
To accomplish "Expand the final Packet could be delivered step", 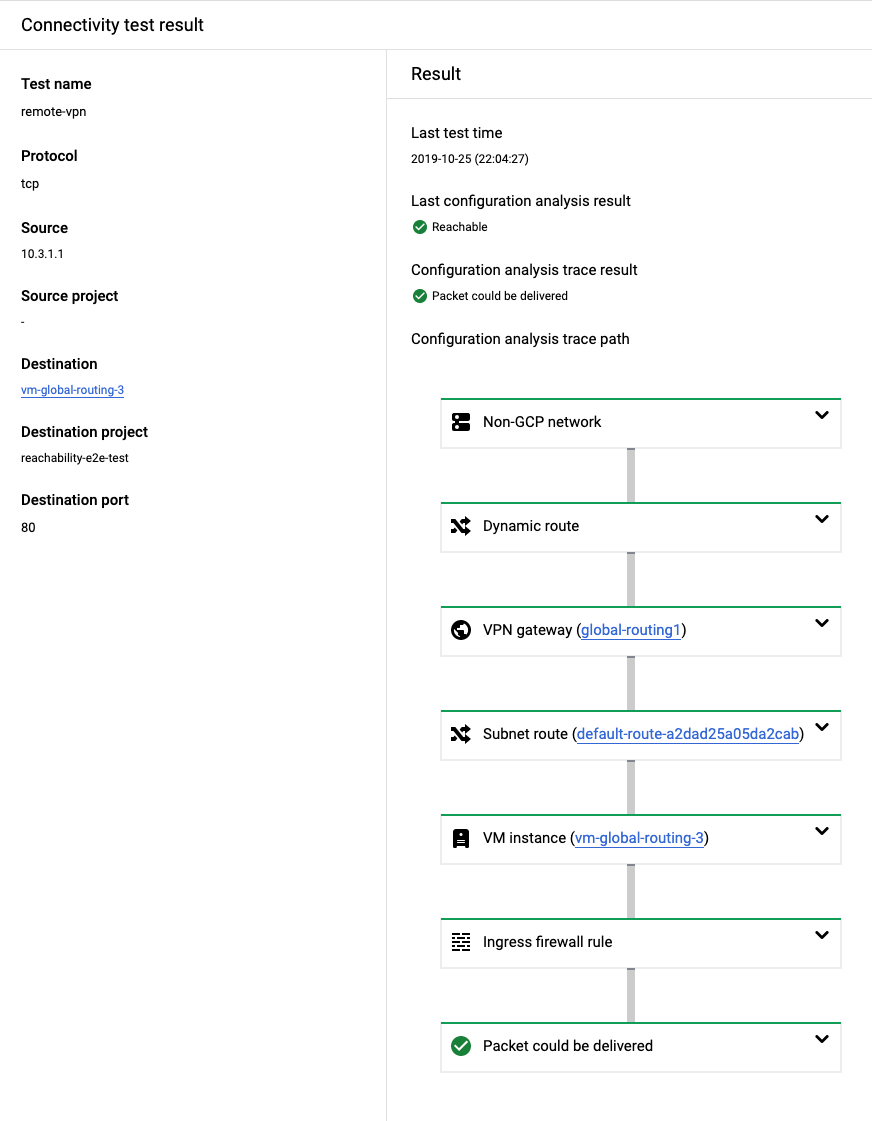I will coord(822,1039).
